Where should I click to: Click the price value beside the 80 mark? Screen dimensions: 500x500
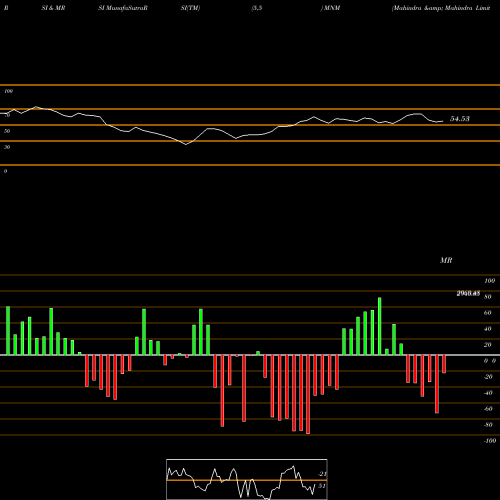[468, 293]
